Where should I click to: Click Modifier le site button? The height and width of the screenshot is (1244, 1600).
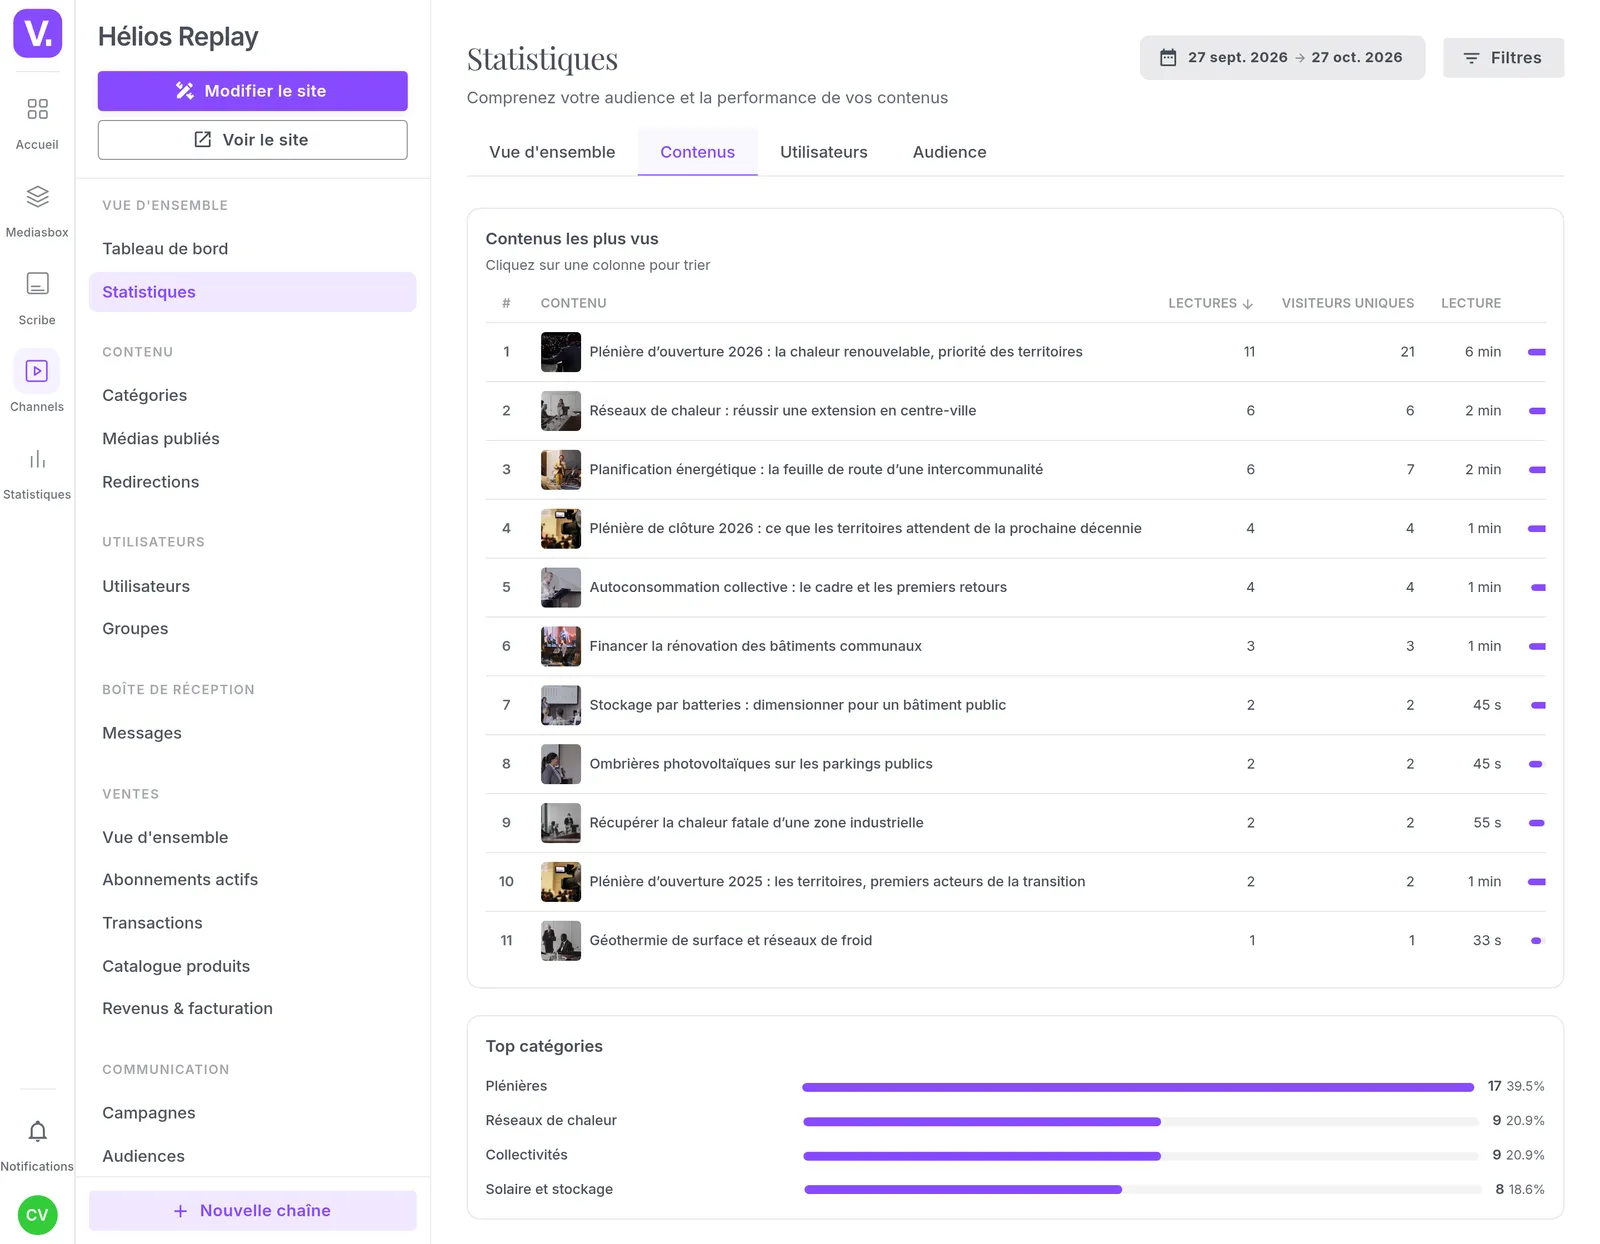(x=252, y=91)
